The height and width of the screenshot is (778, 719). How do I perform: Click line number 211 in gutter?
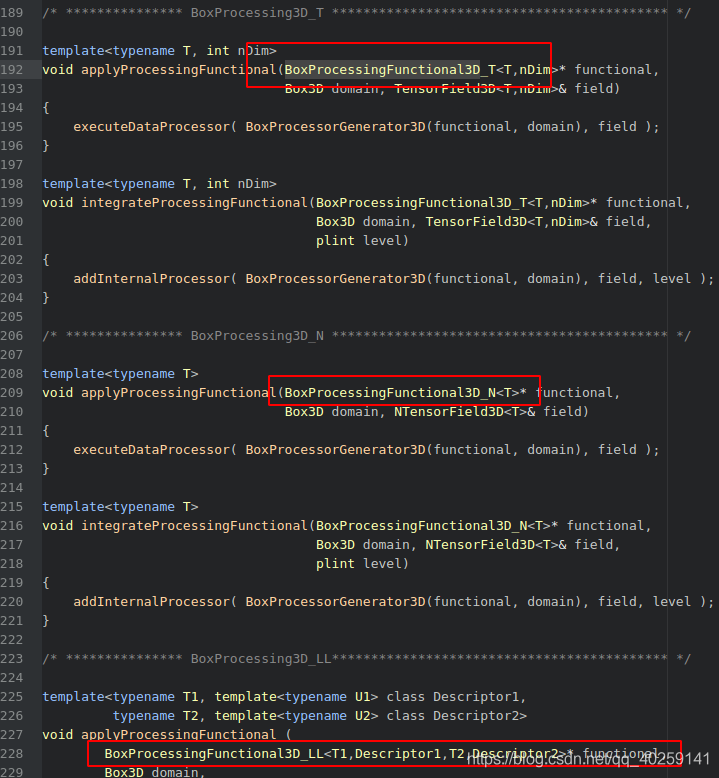pyautogui.click(x=11, y=431)
